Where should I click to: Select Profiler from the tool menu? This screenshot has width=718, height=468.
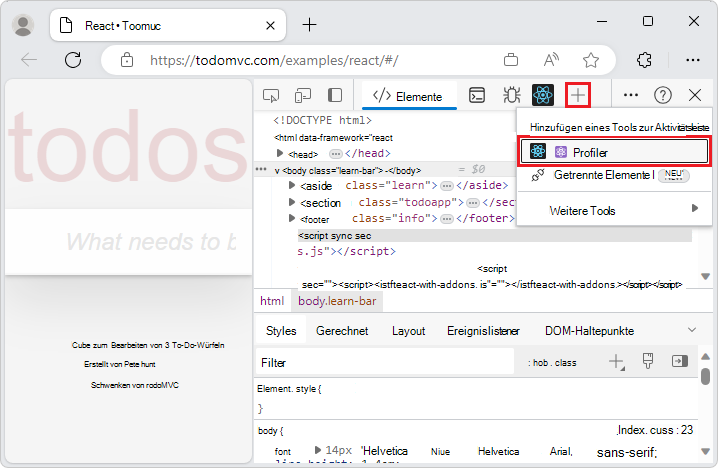pos(615,152)
